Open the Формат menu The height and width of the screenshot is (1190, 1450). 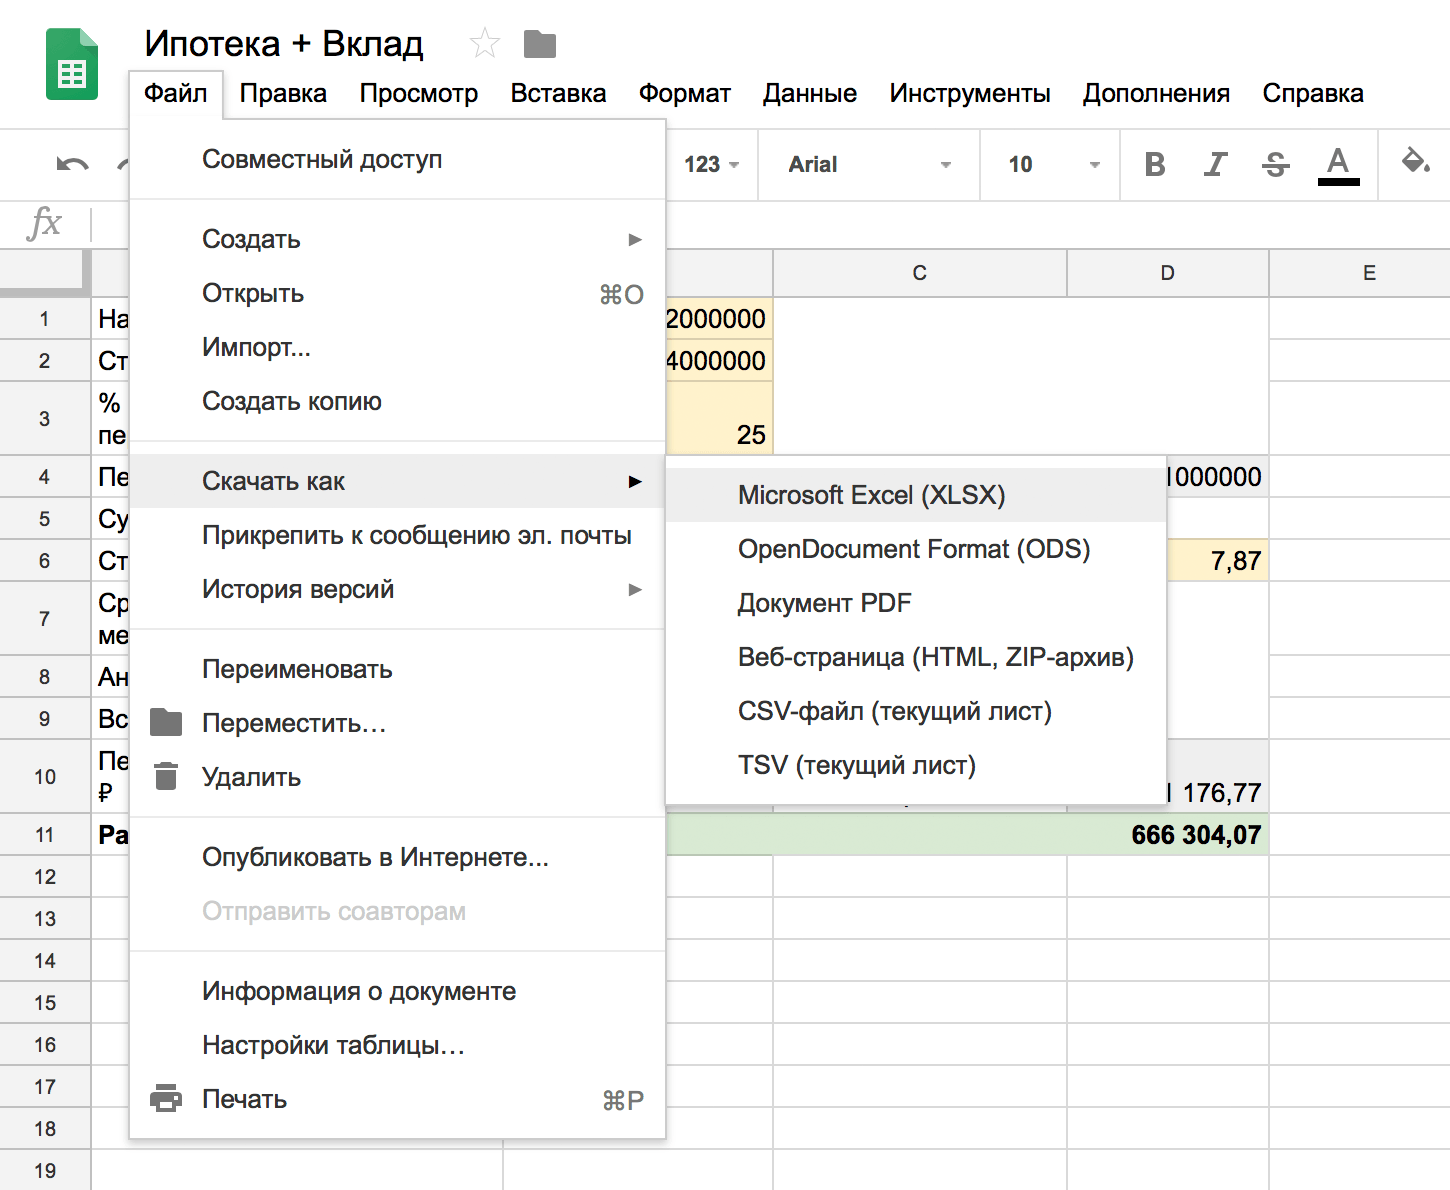coord(685,93)
